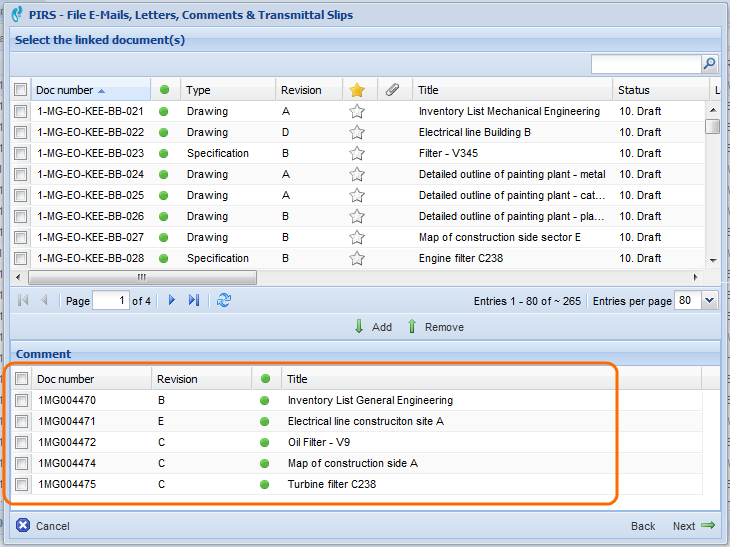
Task: Click the green Add down arrow icon
Action: click(358, 326)
